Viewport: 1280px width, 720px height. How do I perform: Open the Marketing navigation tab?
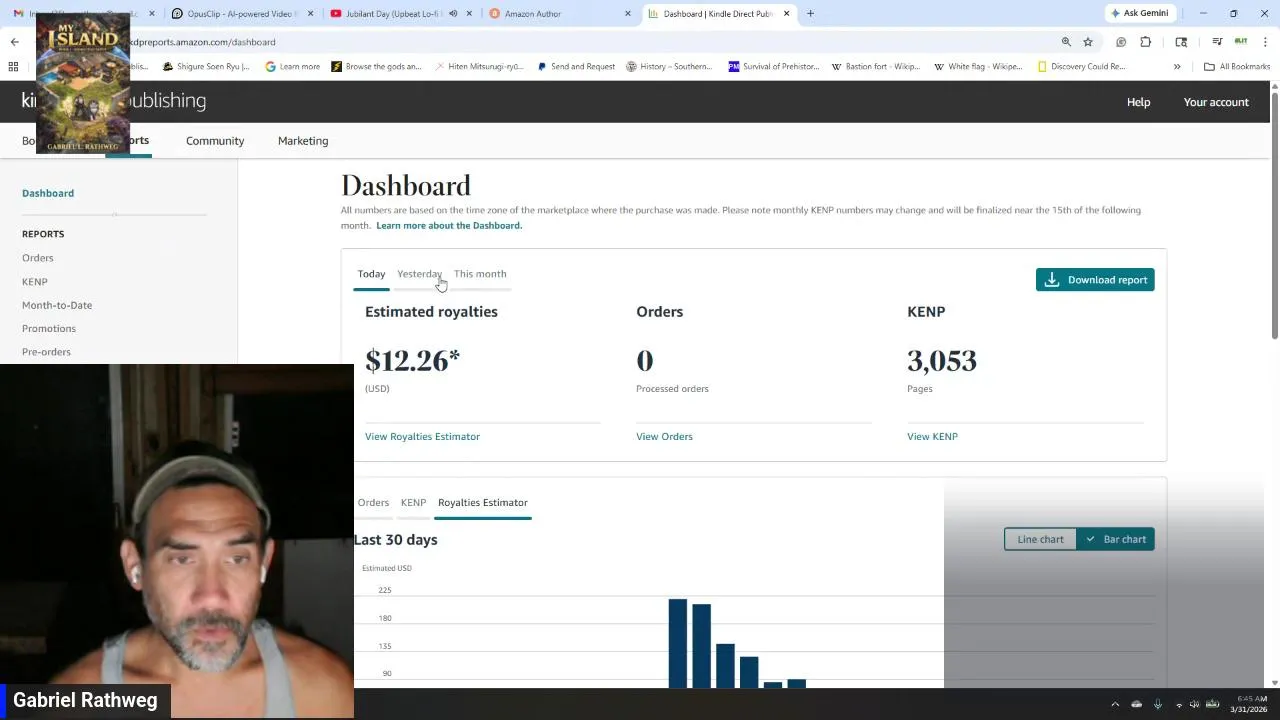(303, 141)
